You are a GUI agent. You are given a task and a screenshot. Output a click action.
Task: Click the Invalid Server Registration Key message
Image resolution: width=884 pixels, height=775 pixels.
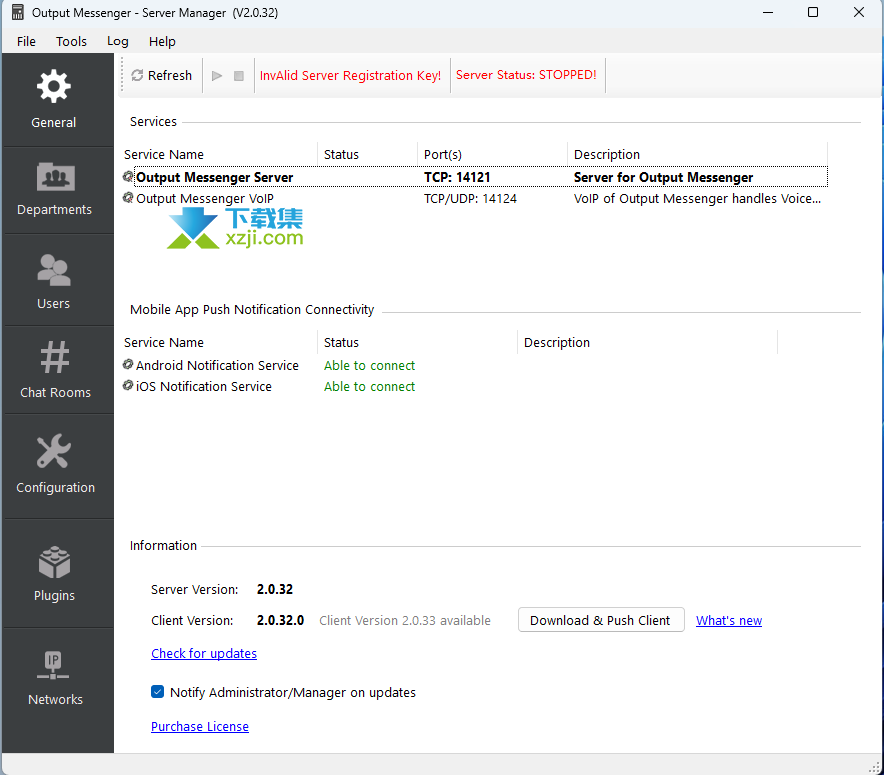(351, 76)
